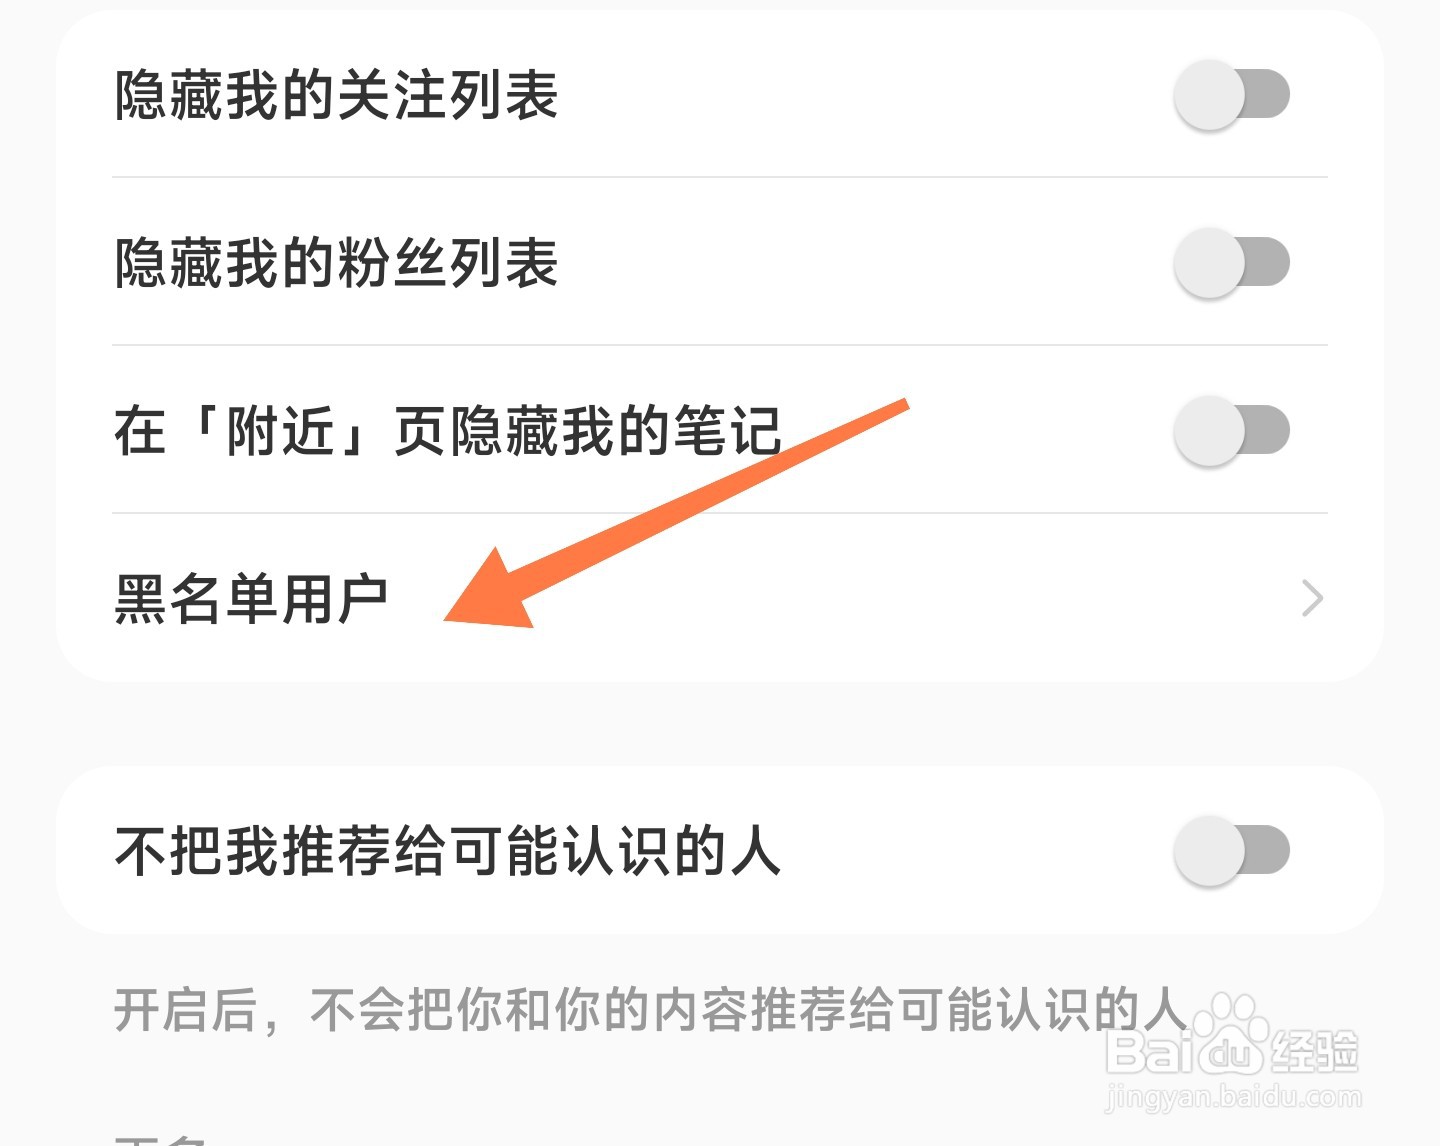Enable the 隐藏我的粉丝列表 switch
This screenshot has height=1146, width=1440.
click(1232, 263)
